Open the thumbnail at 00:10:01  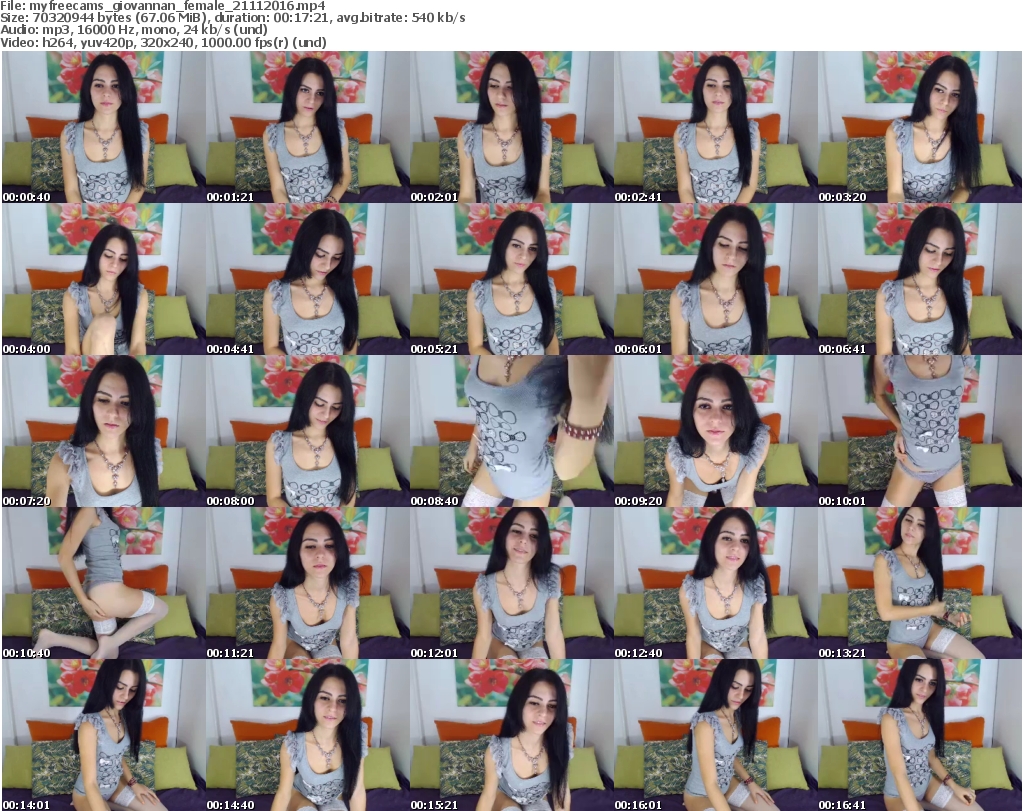pos(920,432)
